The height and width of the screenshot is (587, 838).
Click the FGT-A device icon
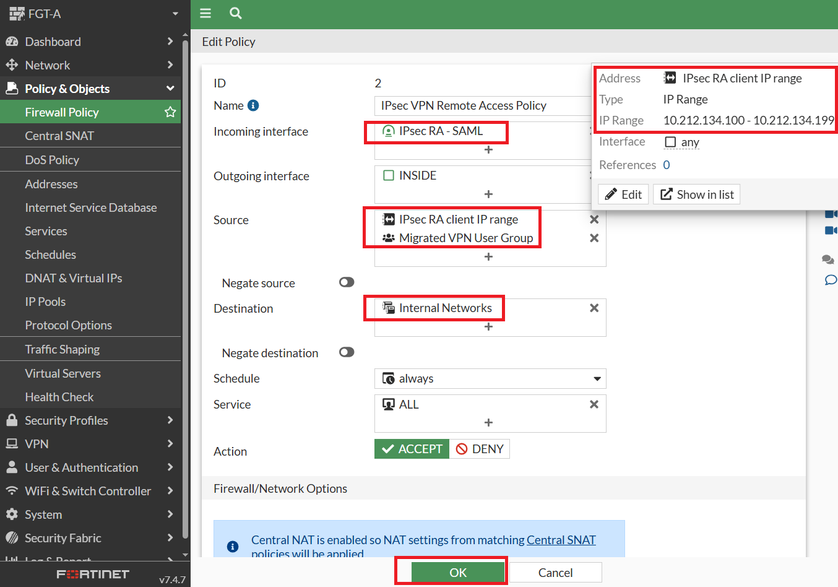(17, 14)
